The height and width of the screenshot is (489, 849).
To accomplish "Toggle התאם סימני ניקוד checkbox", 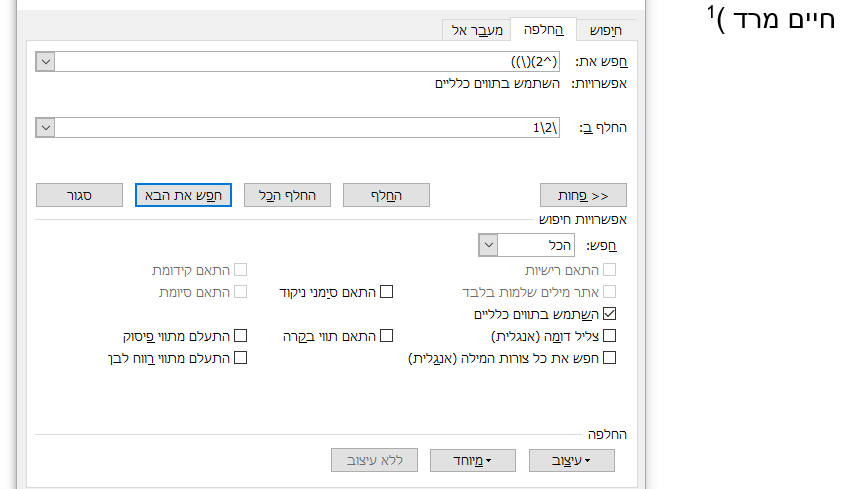I will [386, 292].
